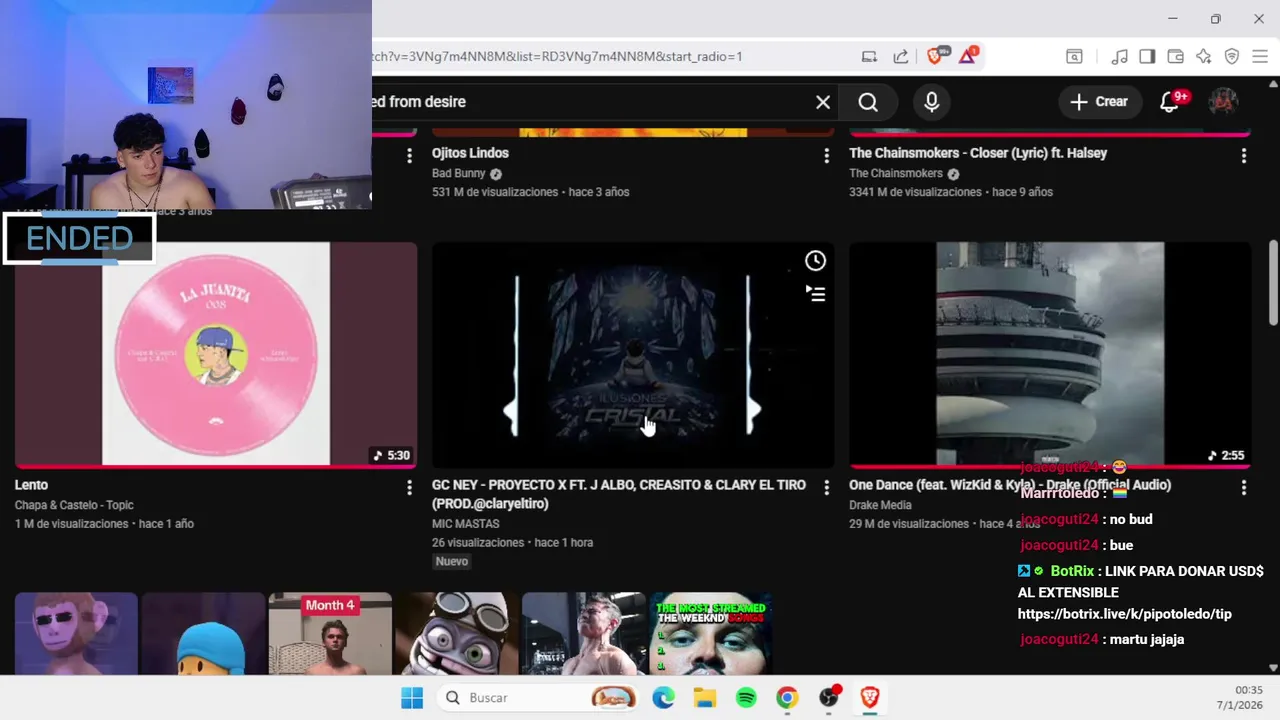Open more options for Ojitos Lindos
1280x720 pixels.
826,156
